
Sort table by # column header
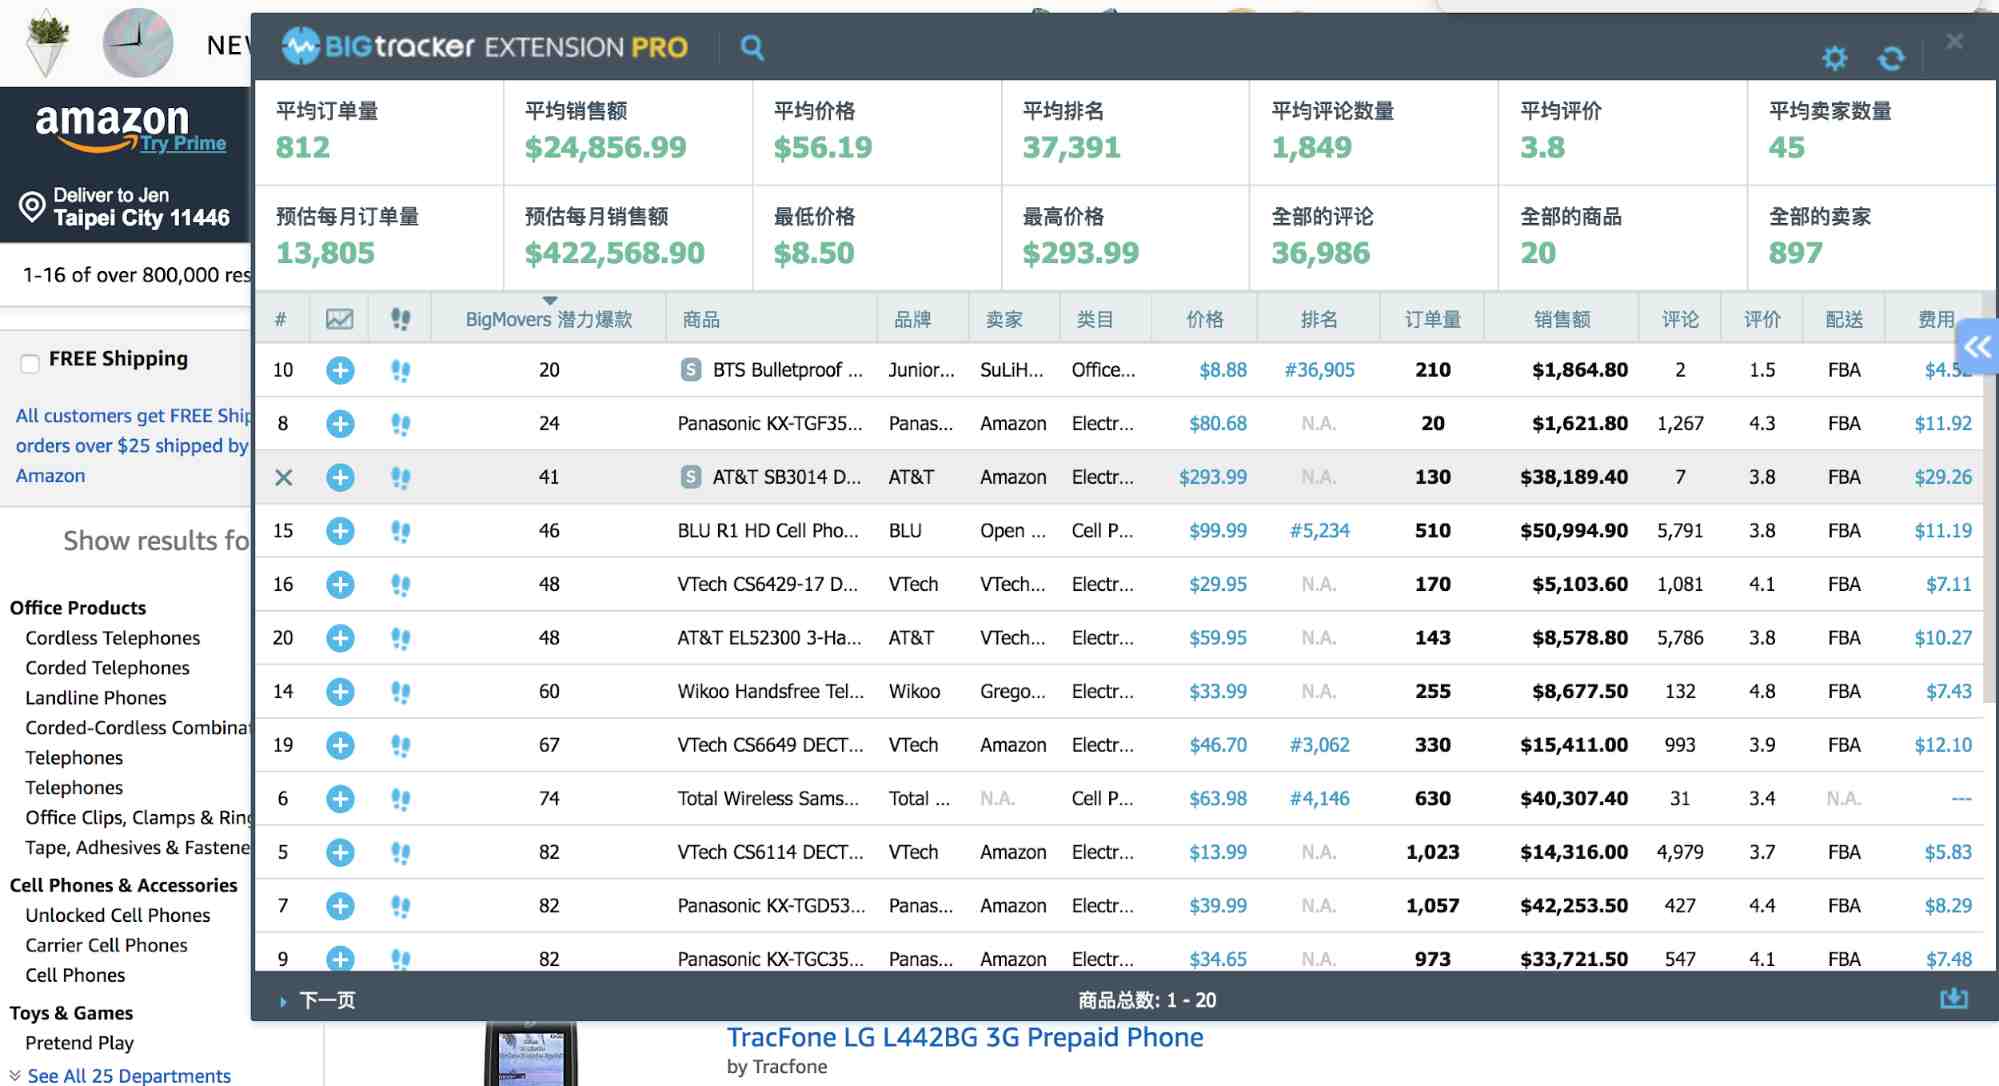coord(281,319)
